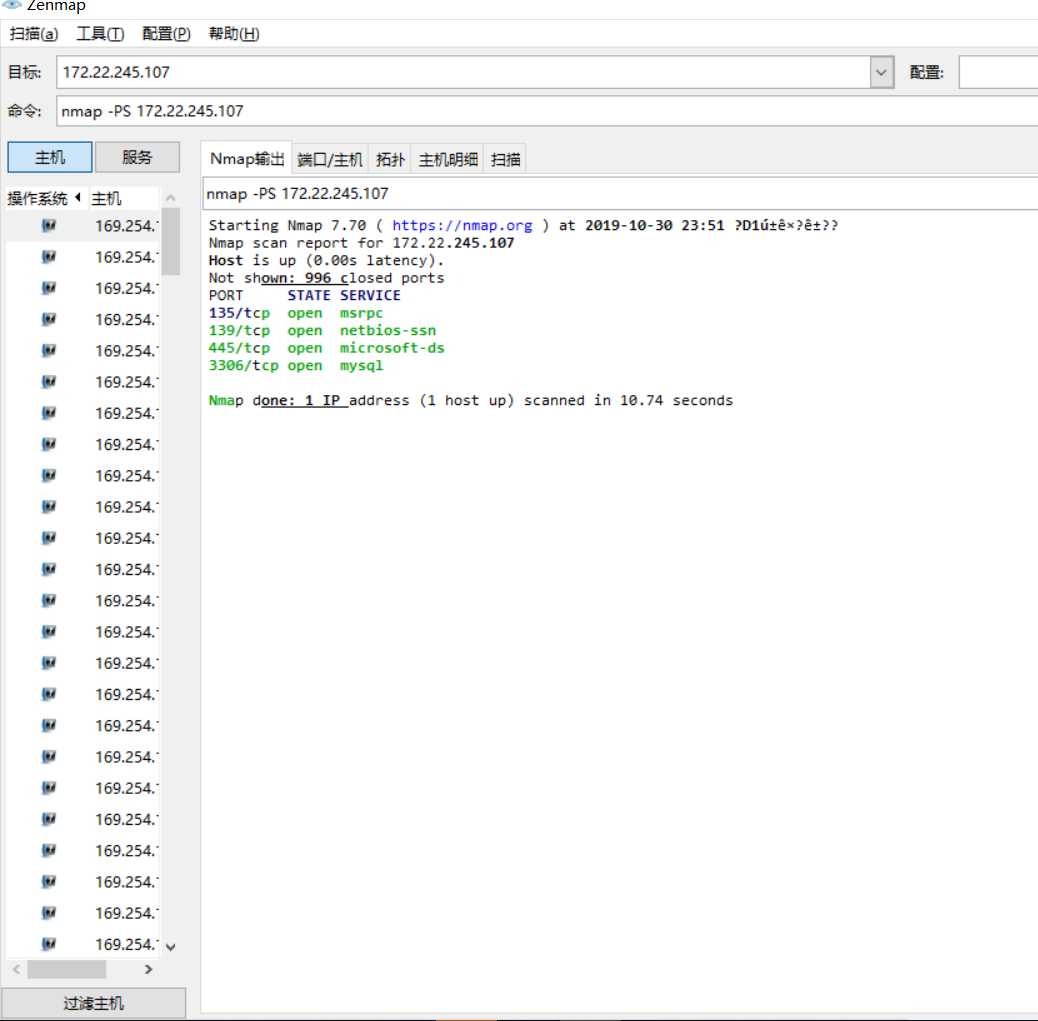Click the STATE column heading in output
1038x1021 pixels.
[x=308, y=295]
